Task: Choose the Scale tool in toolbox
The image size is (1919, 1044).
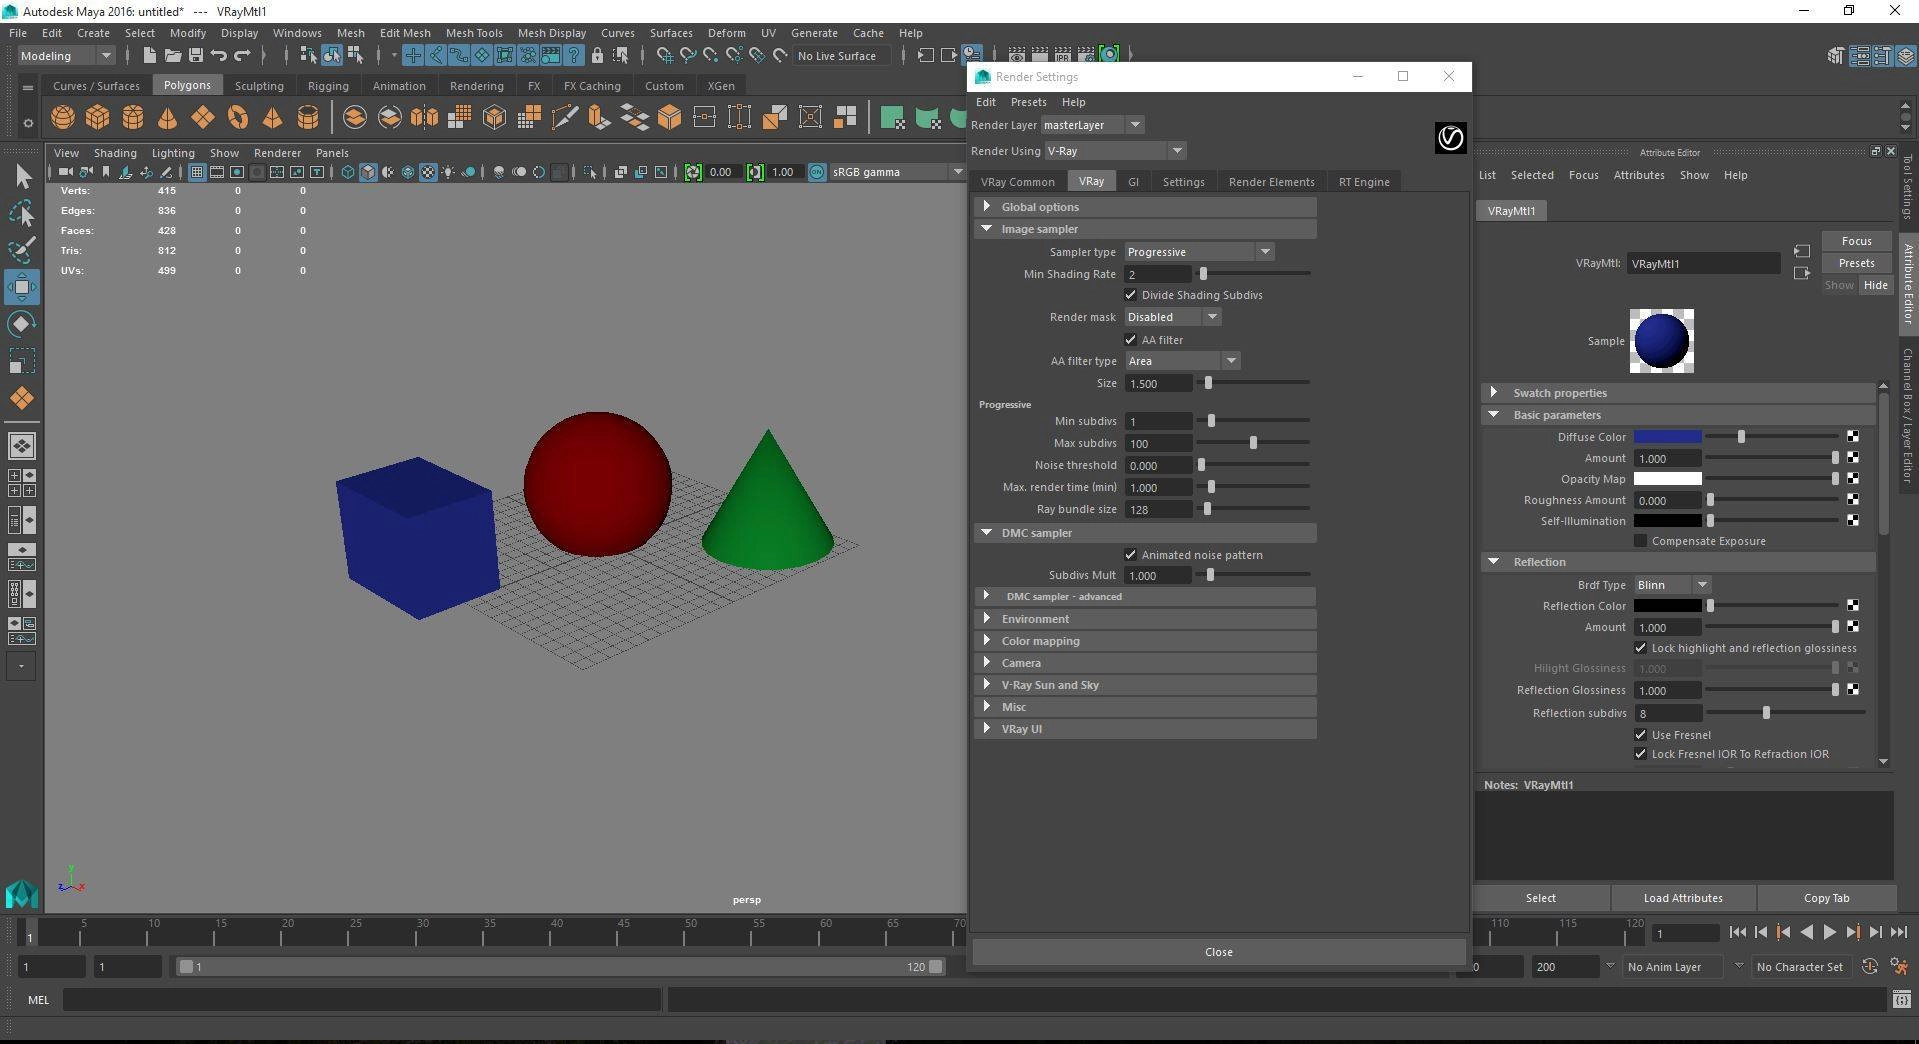Action: 22,361
